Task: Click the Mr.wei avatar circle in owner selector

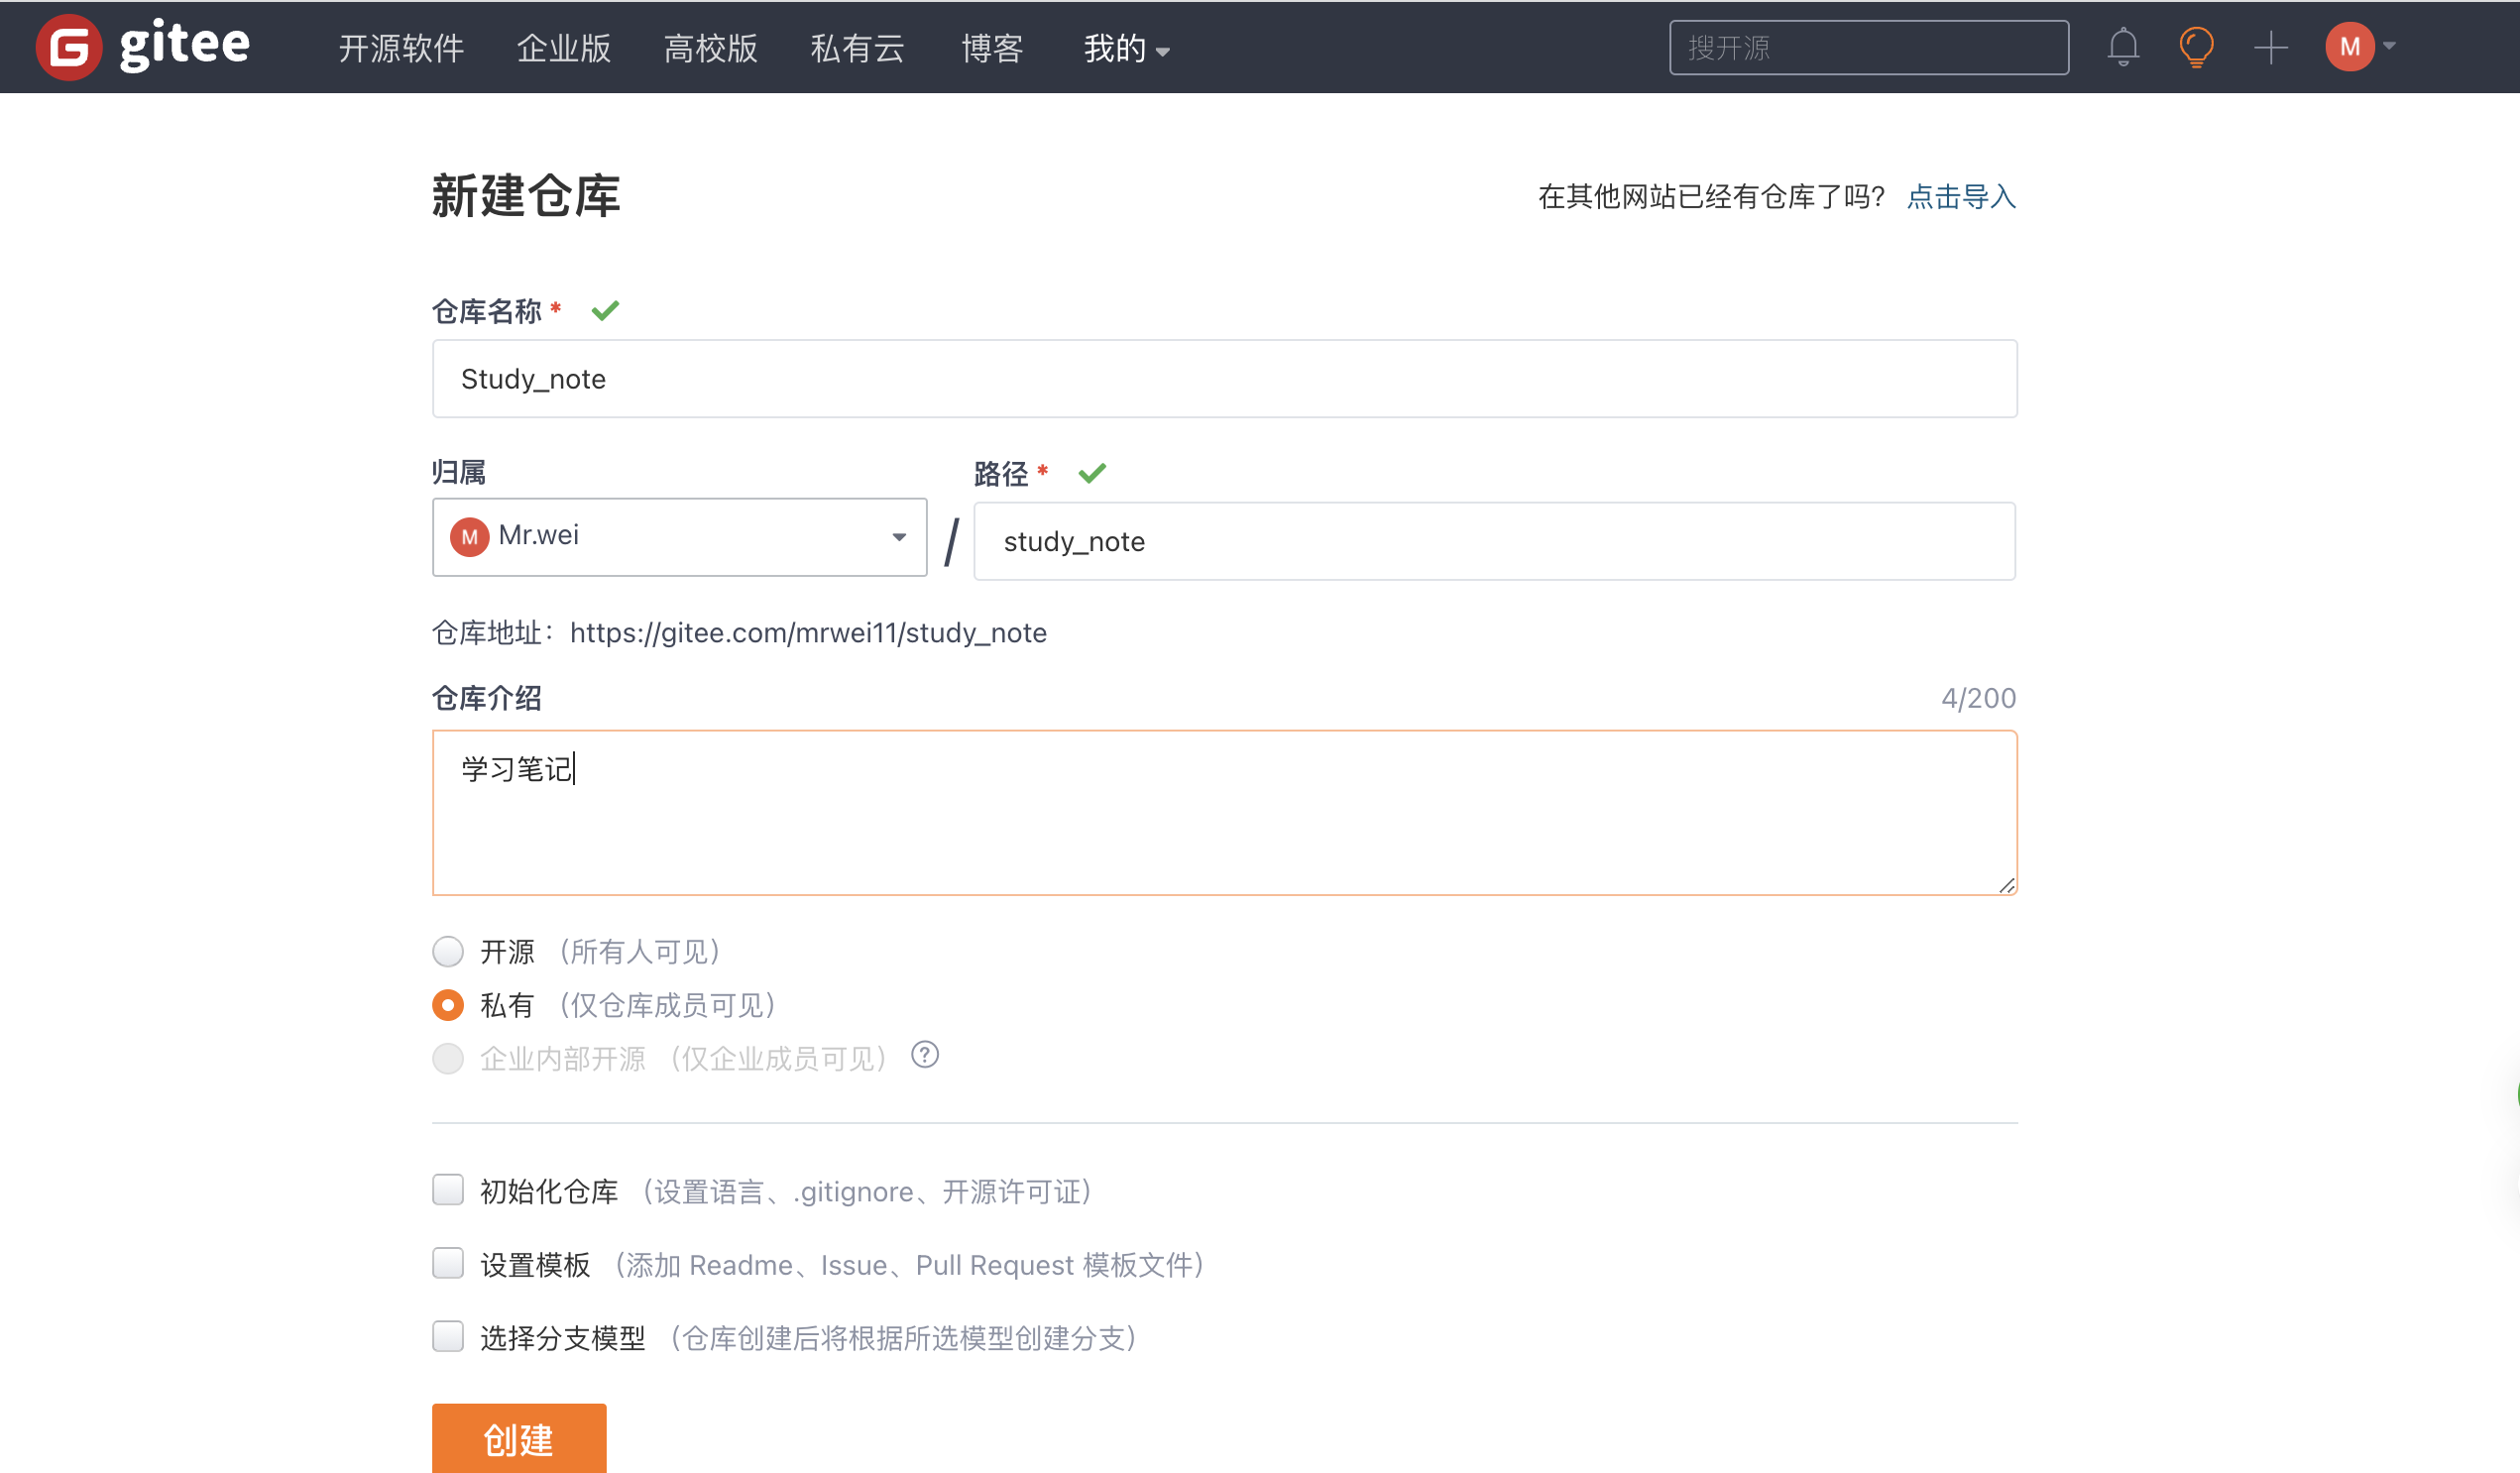Action: pyautogui.click(x=469, y=537)
